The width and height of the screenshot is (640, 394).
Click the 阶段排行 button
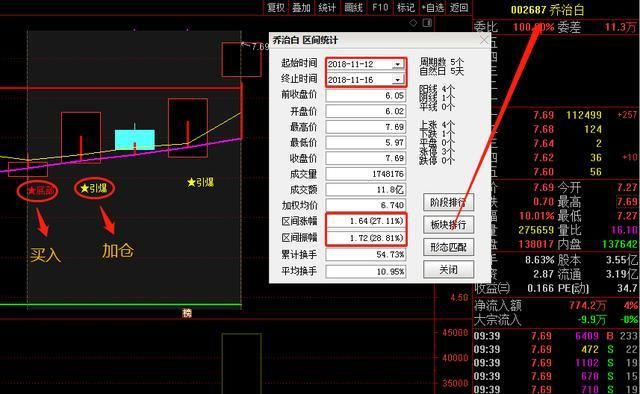(x=448, y=202)
